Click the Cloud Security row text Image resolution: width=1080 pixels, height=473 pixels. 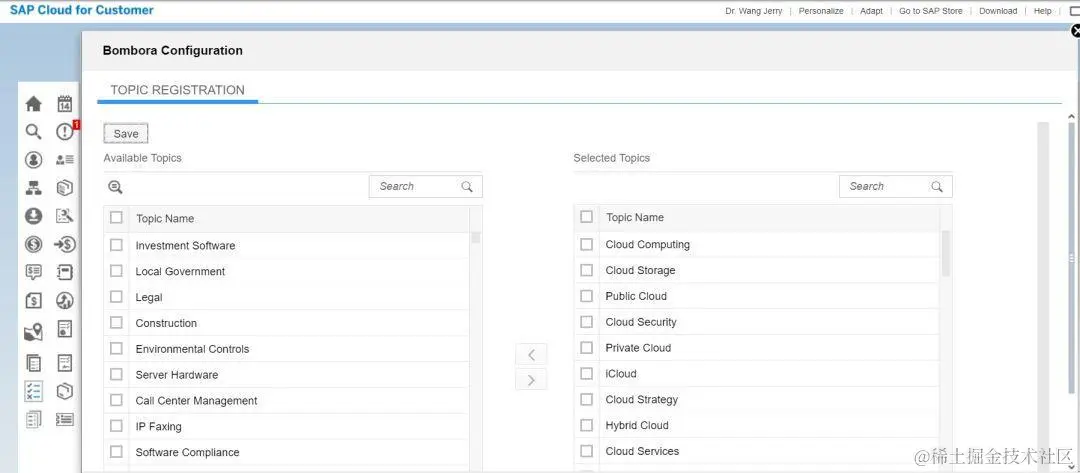[x=641, y=322]
